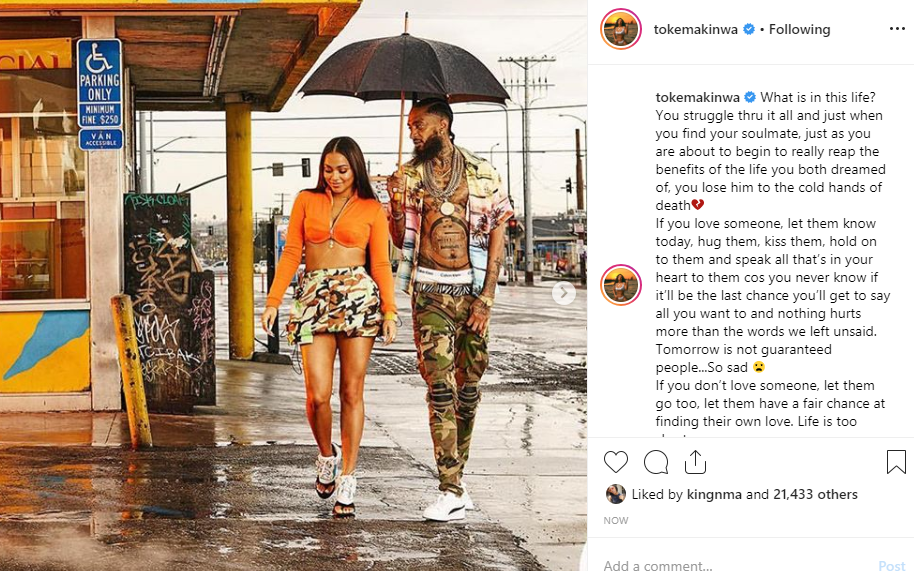
Task: View the 21,433 others who liked
Action: 815,494
